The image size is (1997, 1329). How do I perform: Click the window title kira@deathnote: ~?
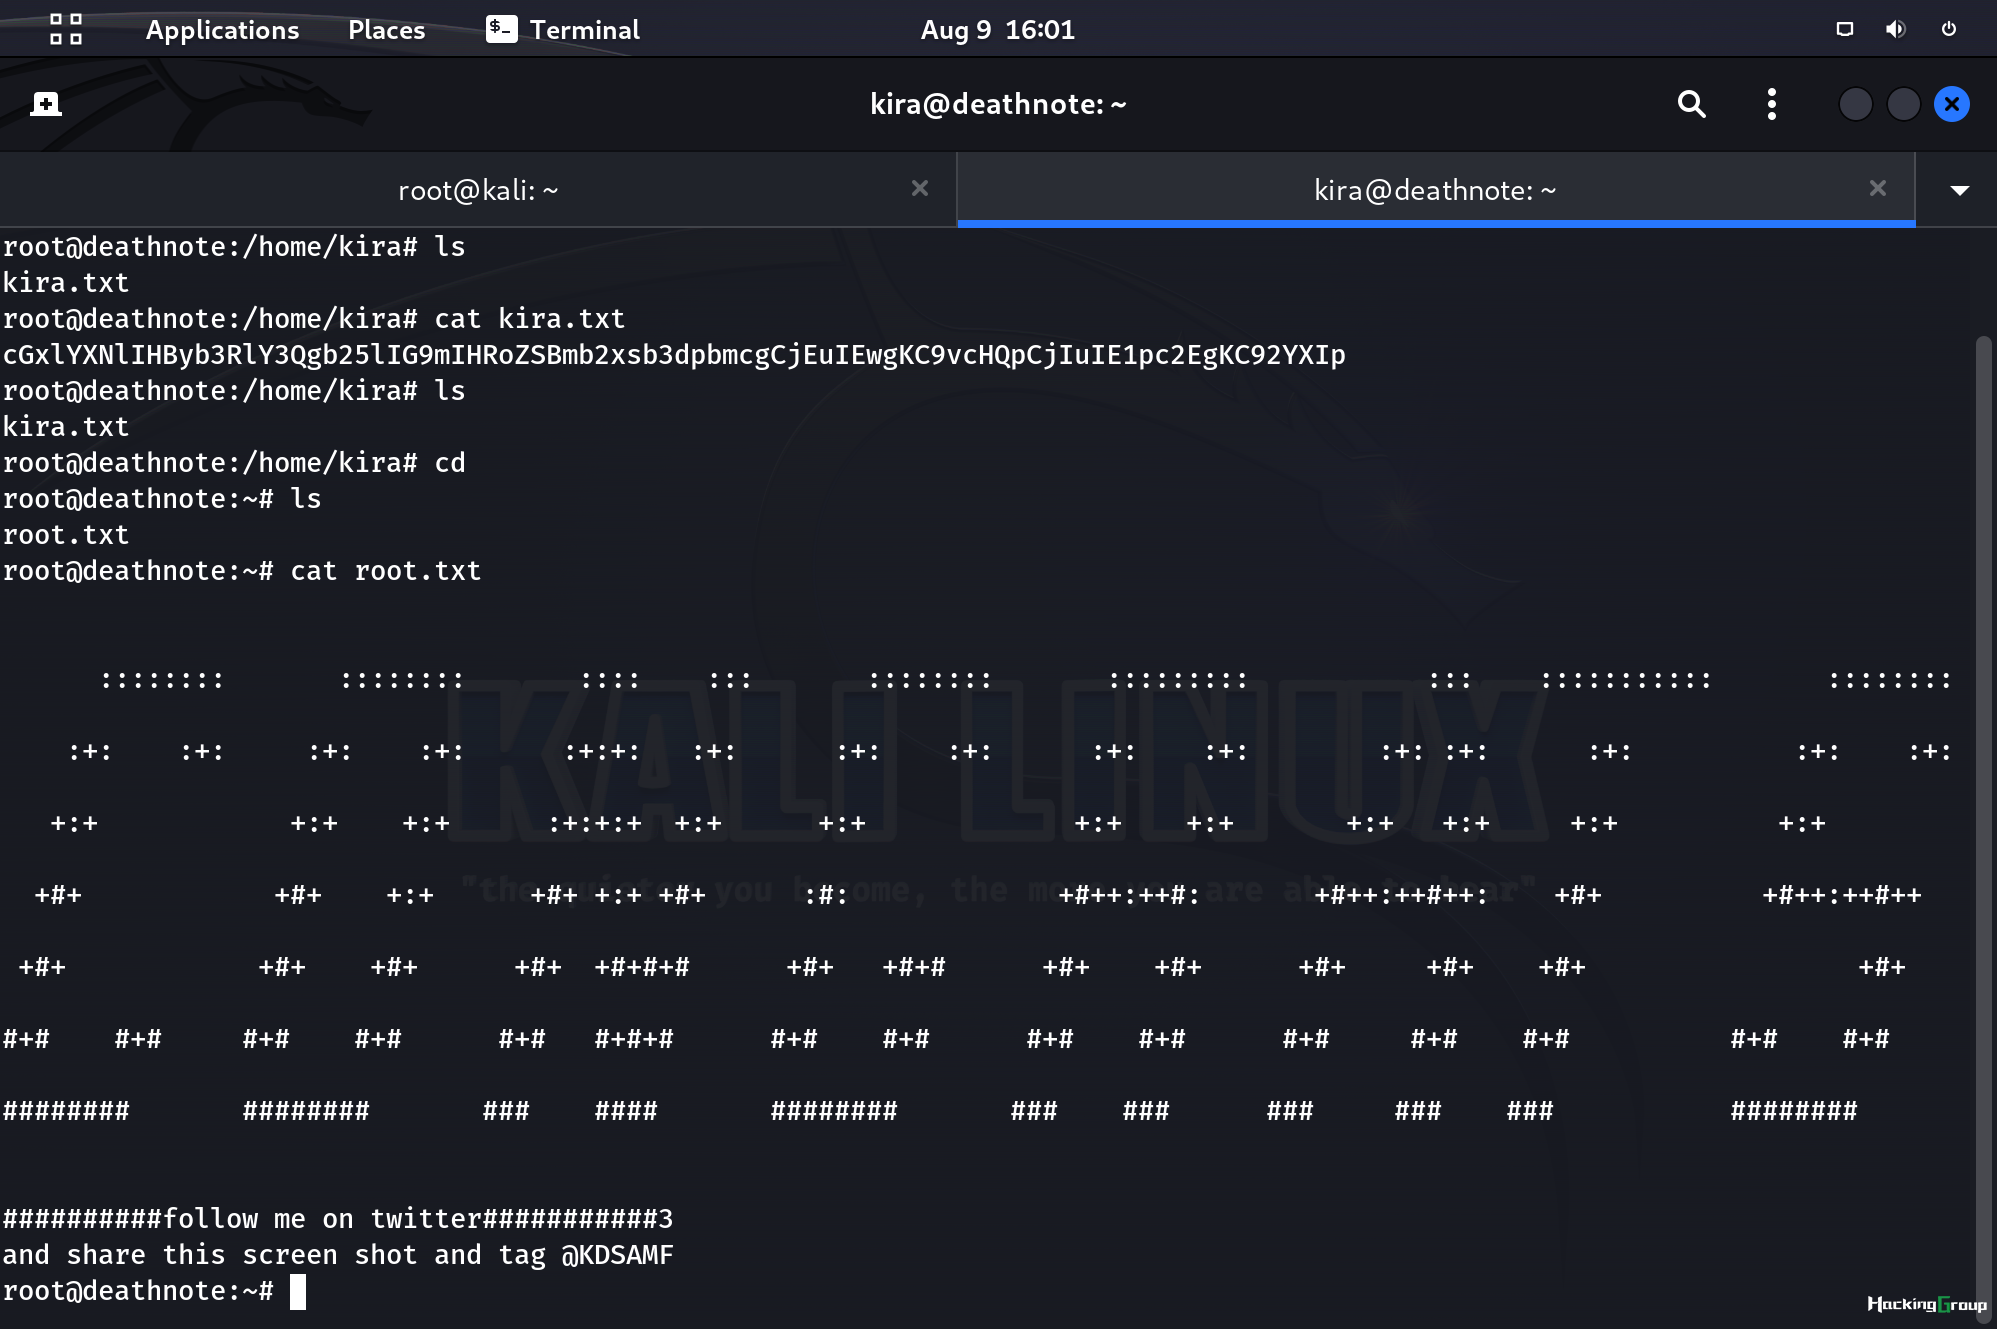click(x=998, y=104)
